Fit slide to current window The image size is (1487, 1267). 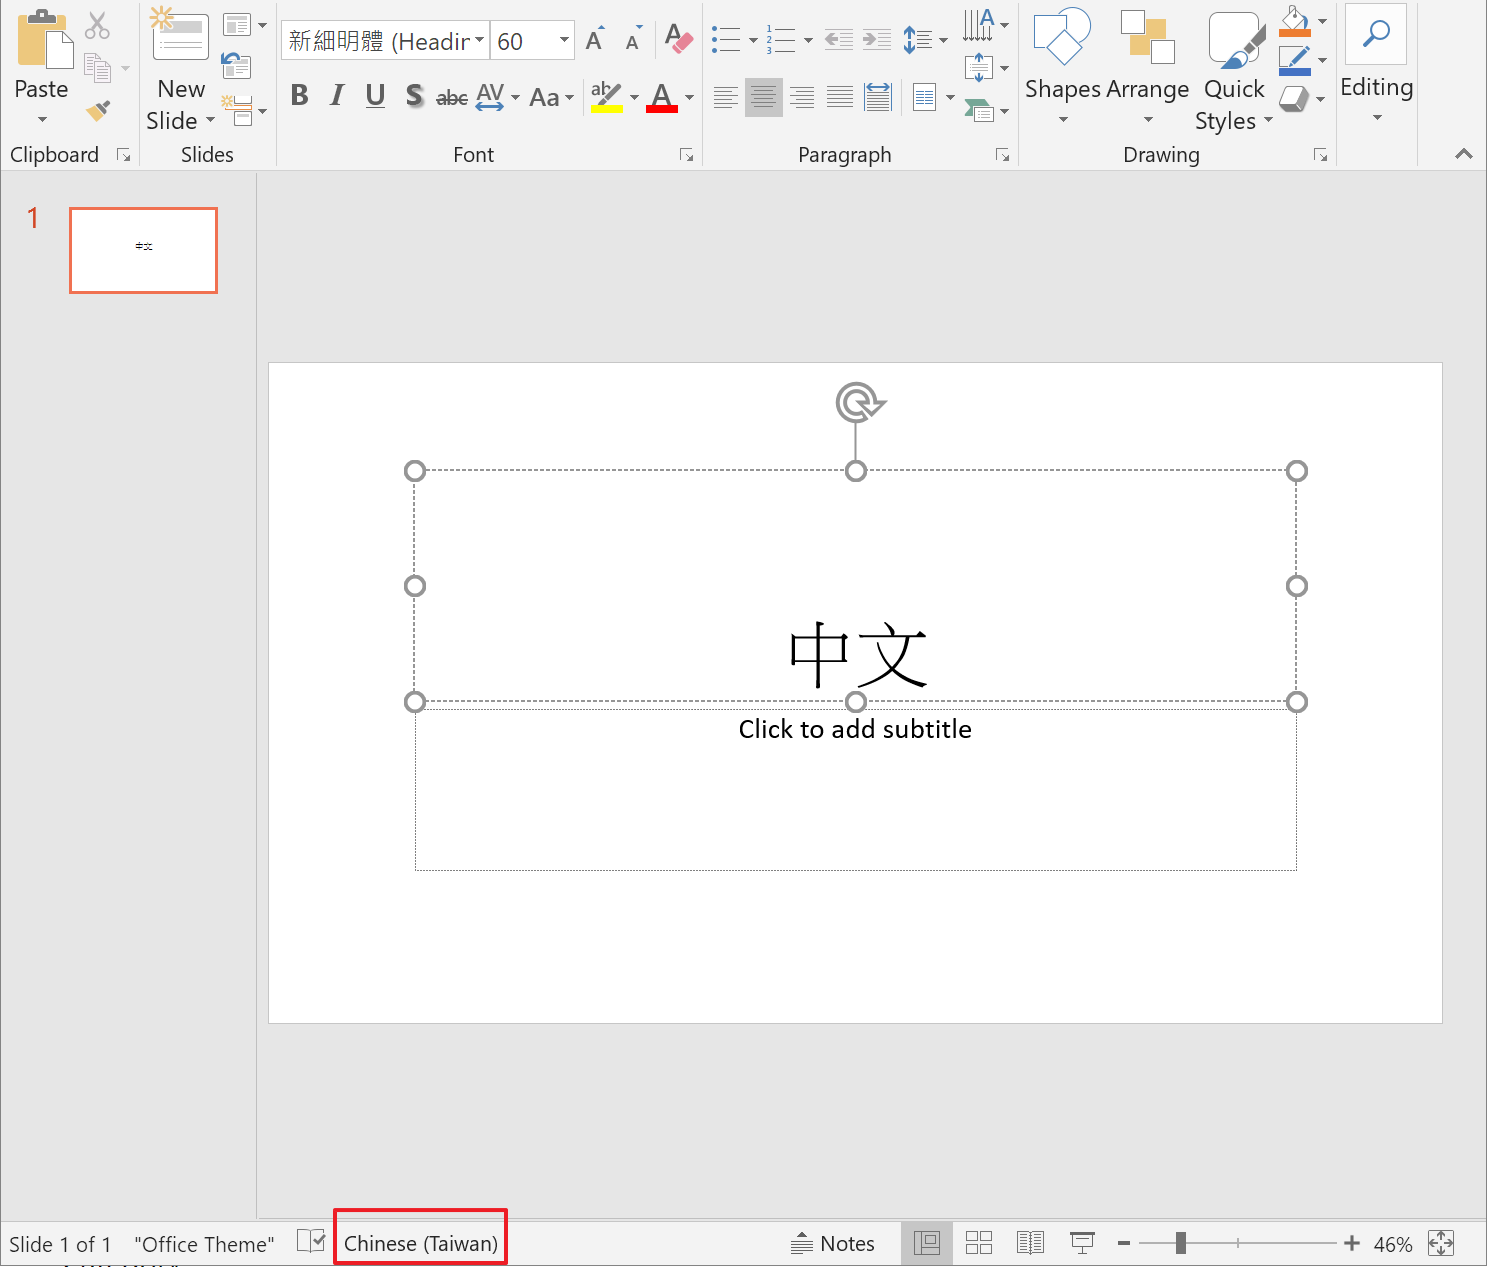tap(1441, 1243)
